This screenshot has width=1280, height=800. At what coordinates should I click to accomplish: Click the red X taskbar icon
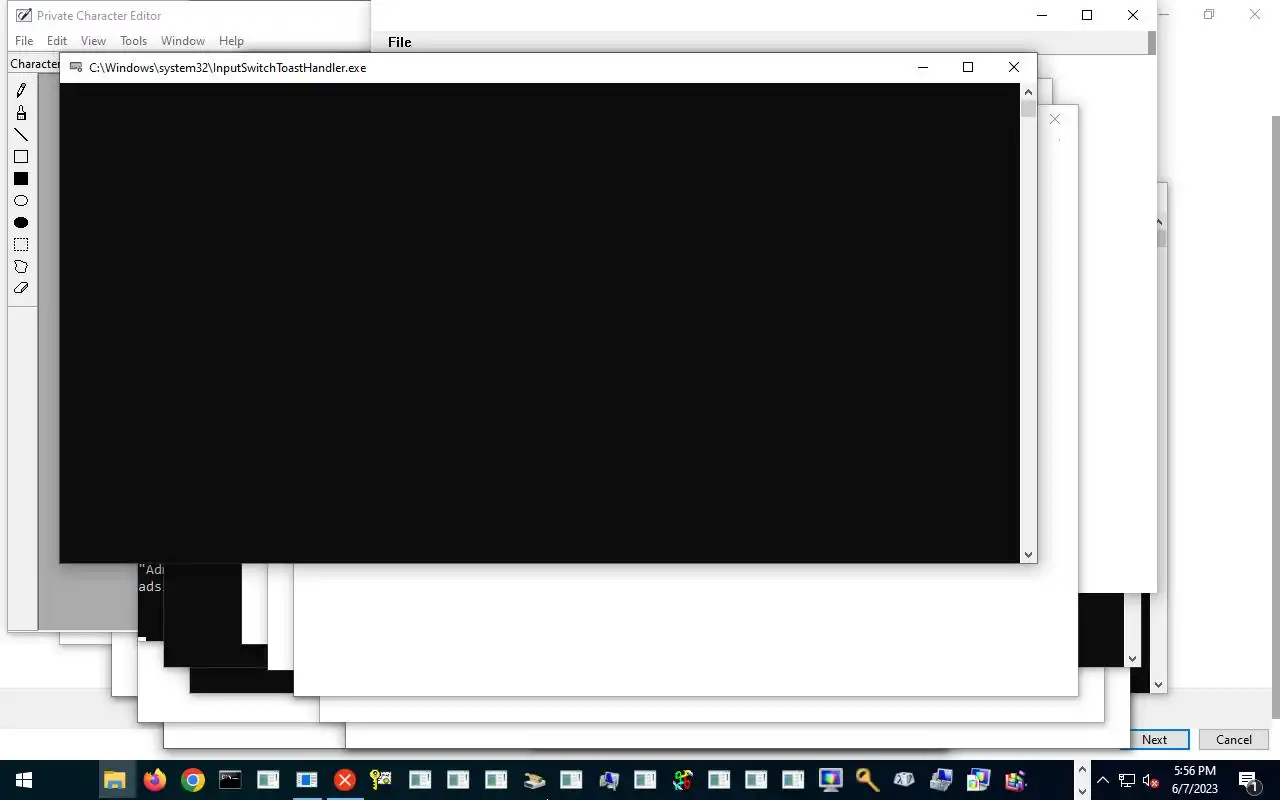344,780
